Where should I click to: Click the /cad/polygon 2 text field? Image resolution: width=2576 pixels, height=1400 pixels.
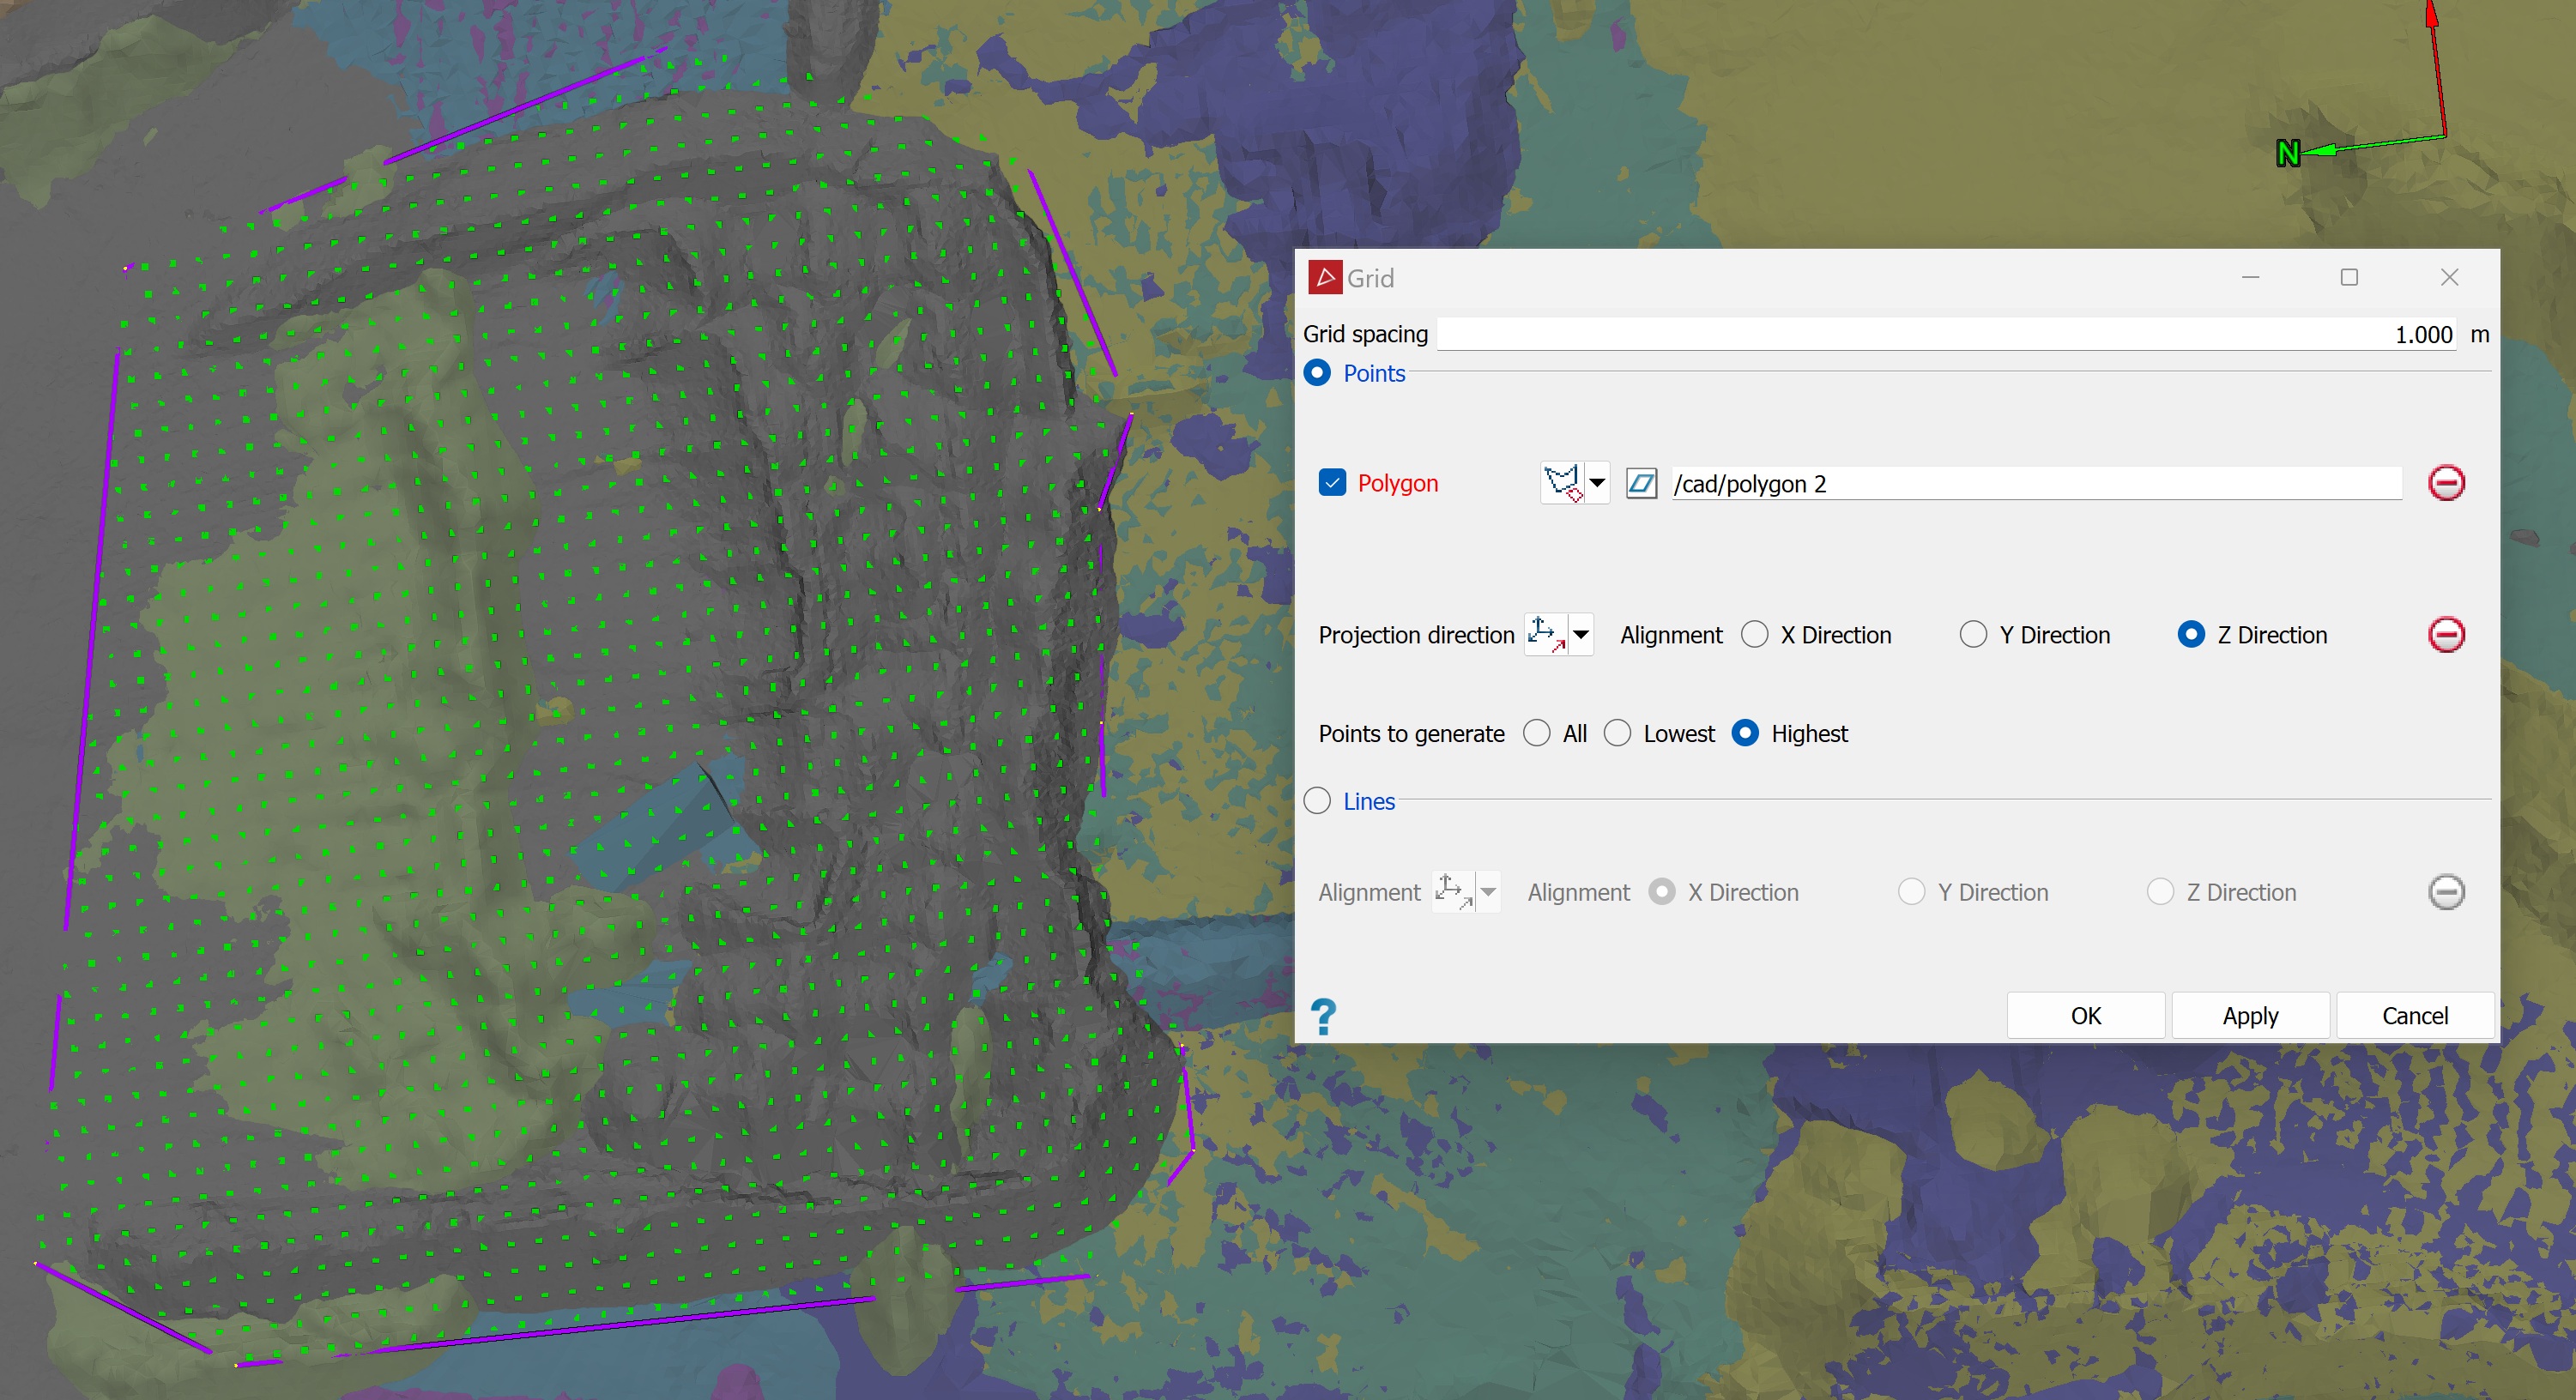(x=2035, y=484)
